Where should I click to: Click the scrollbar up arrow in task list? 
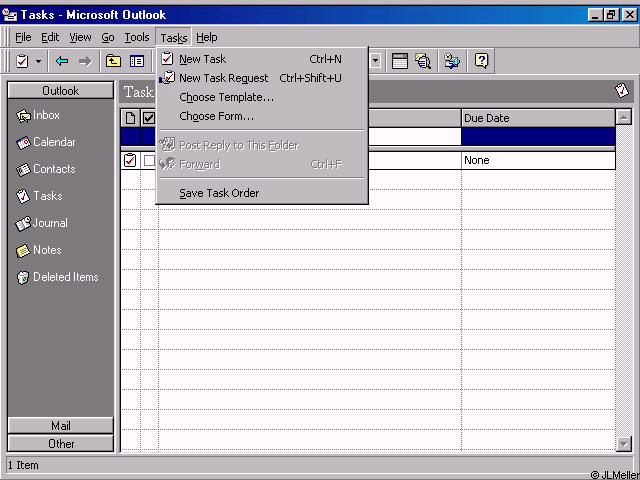click(624, 118)
